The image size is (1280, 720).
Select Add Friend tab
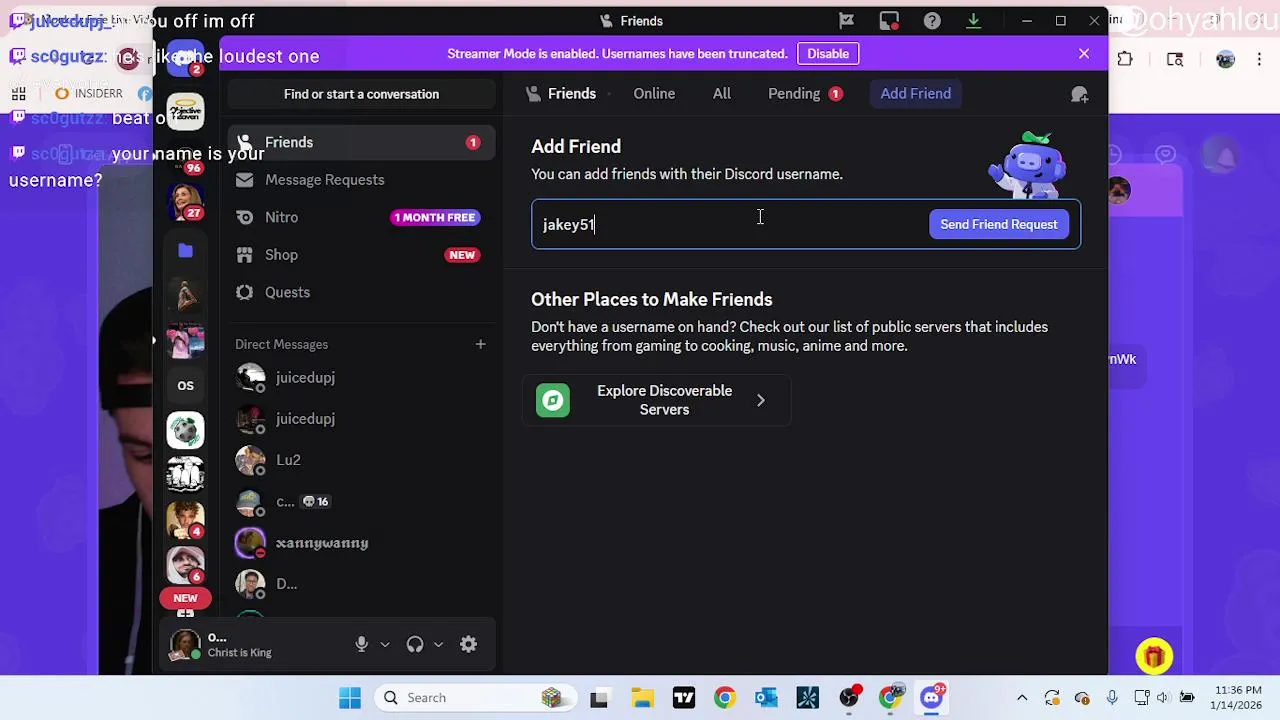pos(916,94)
